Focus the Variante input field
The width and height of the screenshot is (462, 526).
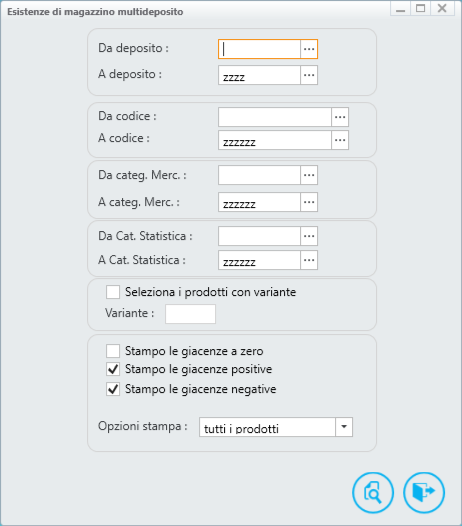pyautogui.click(x=190, y=314)
